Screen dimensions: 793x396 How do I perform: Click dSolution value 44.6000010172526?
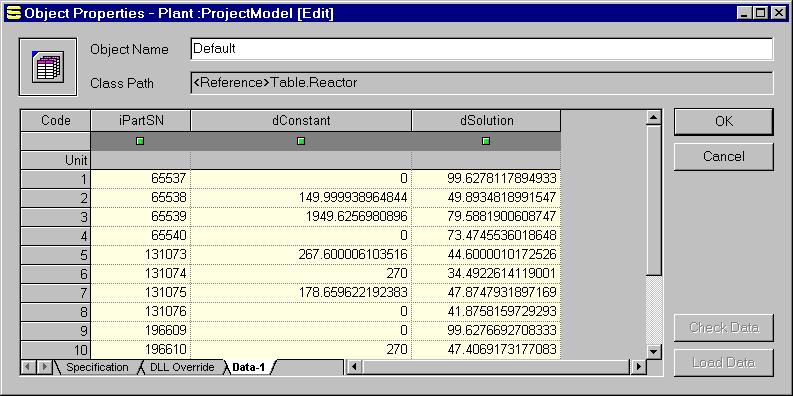tap(486, 254)
